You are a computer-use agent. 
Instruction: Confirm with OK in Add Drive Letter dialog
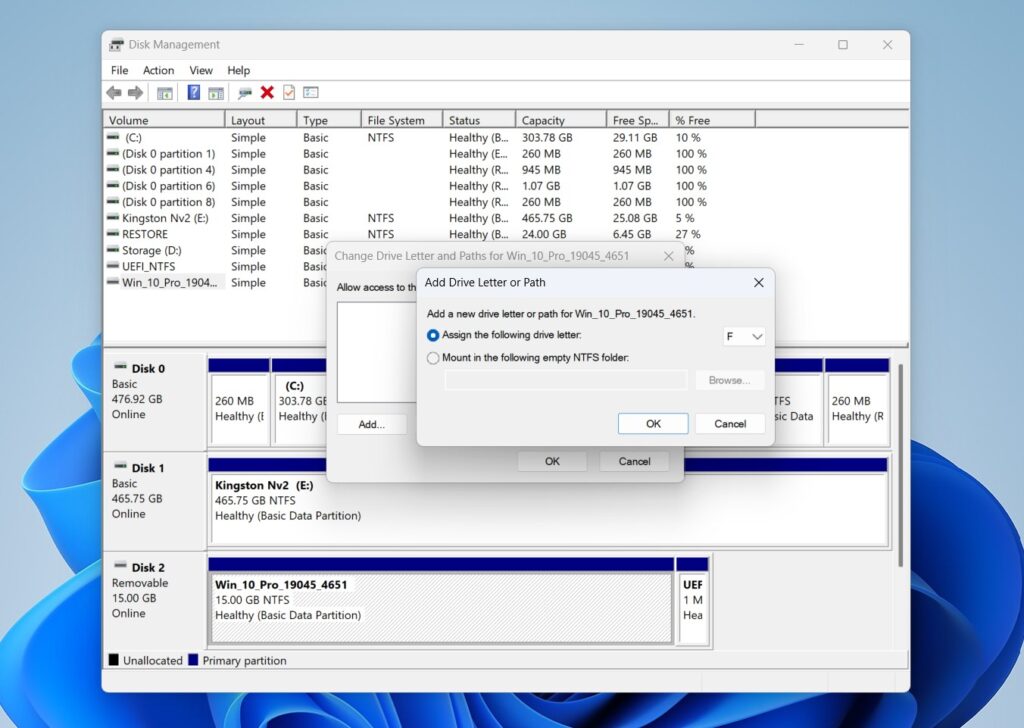point(653,424)
